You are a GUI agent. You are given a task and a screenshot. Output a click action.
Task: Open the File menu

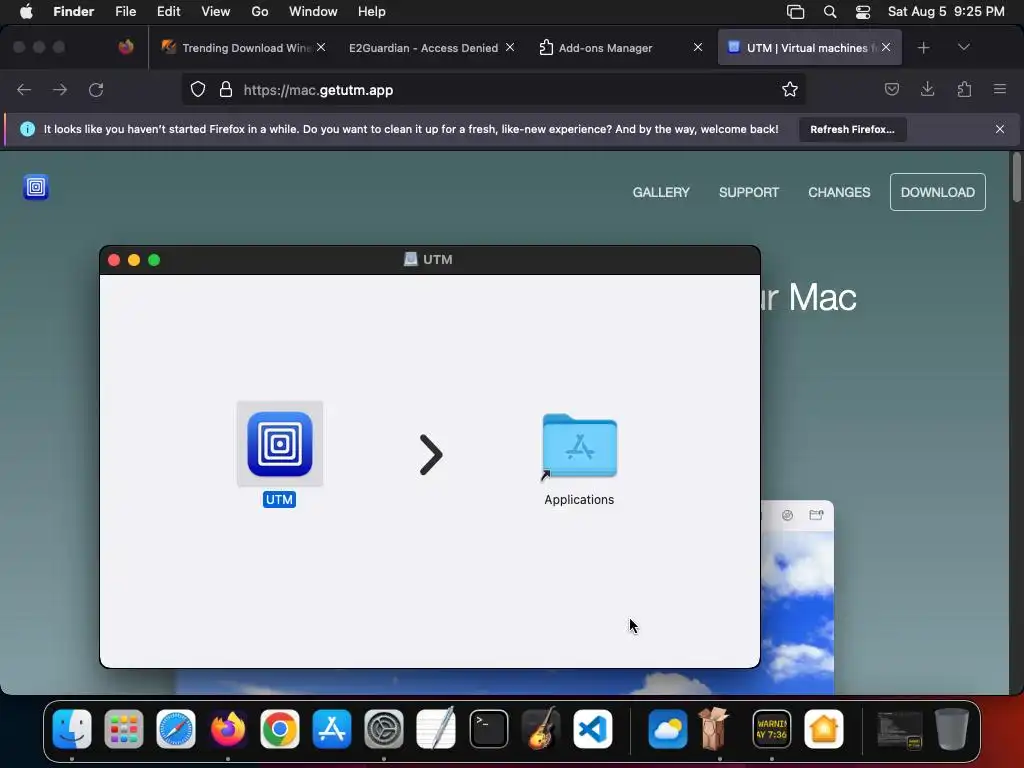click(x=125, y=12)
